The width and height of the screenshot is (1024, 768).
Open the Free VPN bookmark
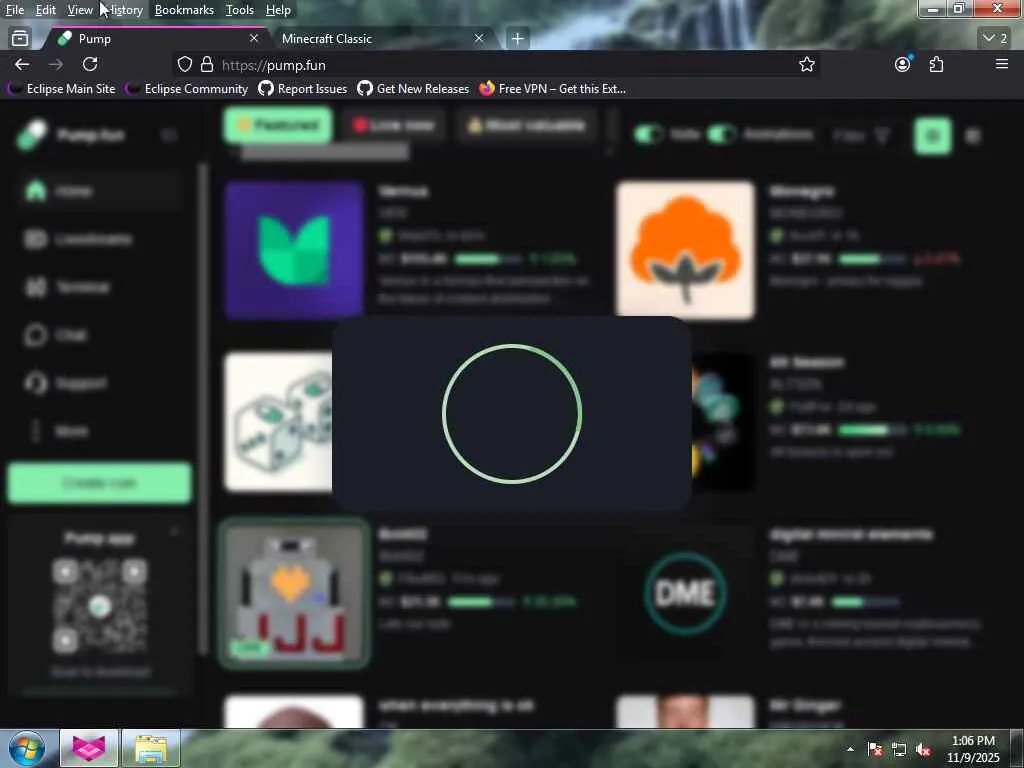[x=552, y=89]
